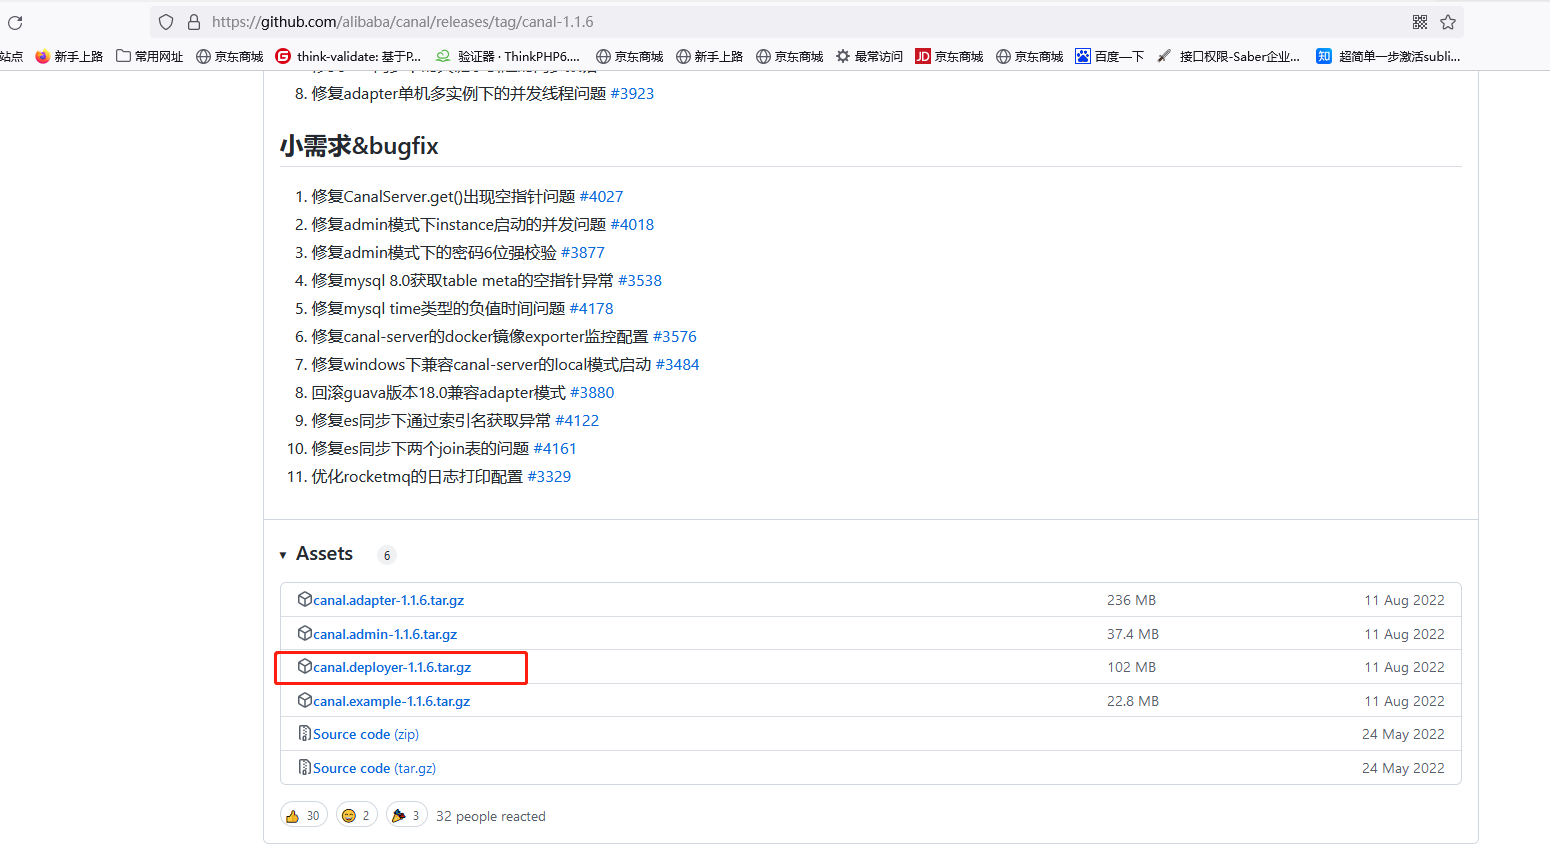Download canal.adapter-1.1.6.tar.gz
Viewport: 1550px width, 853px height.
click(388, 600)
